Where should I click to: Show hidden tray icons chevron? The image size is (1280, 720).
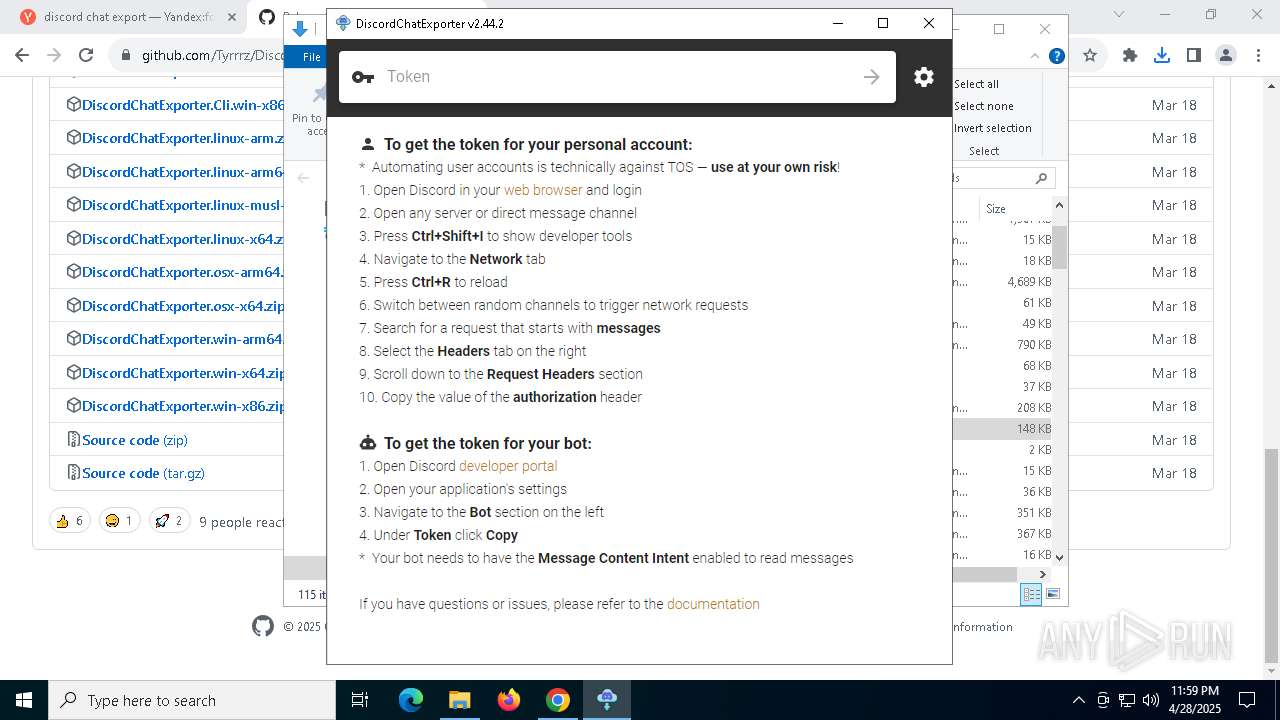1078,700
